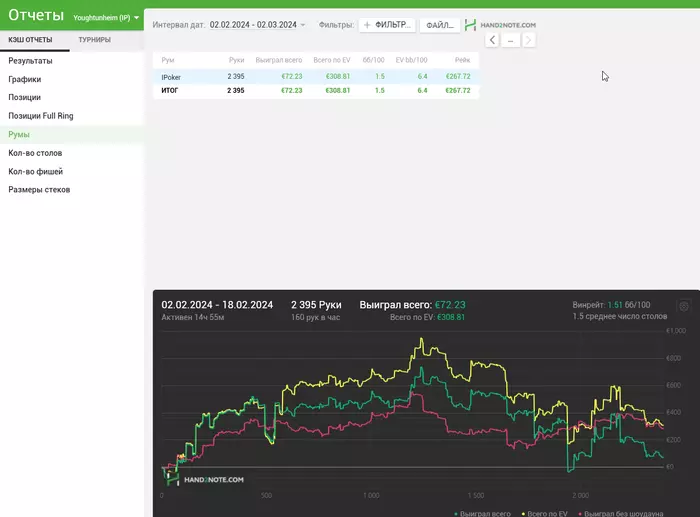Toggle Выиграл без шоудауна legend line
The image size is (700, 517).
coord(621,513)
